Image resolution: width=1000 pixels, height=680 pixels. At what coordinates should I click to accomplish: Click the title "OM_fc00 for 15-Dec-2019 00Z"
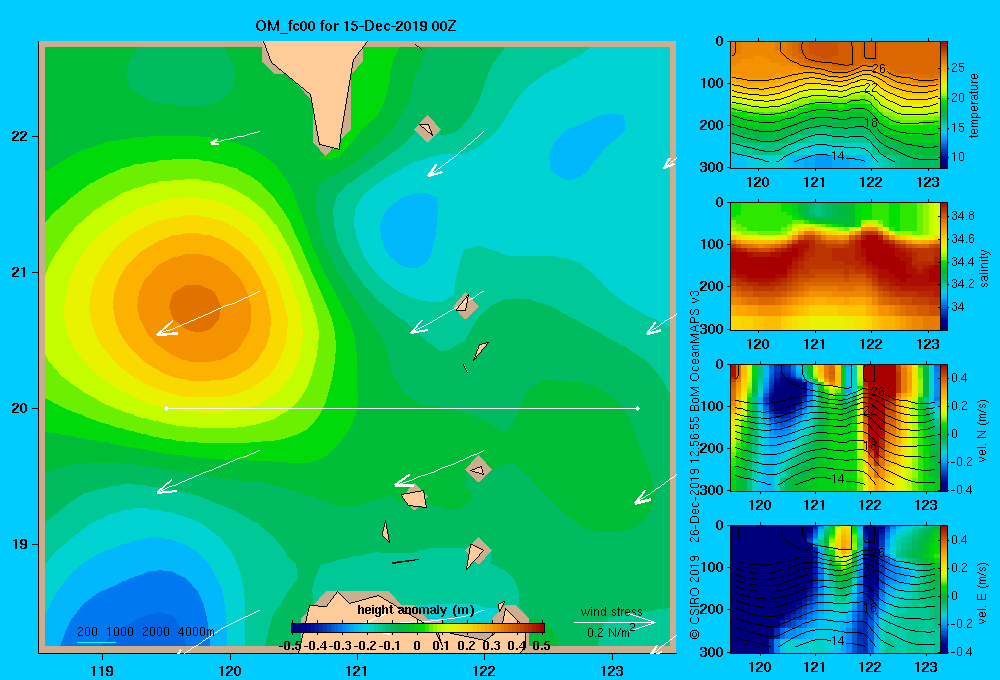tap(355, 26)
